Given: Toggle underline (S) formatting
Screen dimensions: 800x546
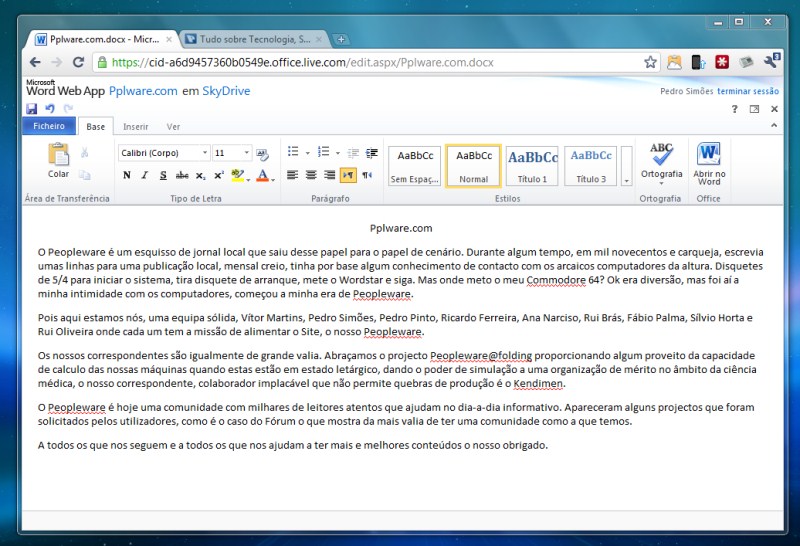Looking at the screenshot, I should 163,176.
